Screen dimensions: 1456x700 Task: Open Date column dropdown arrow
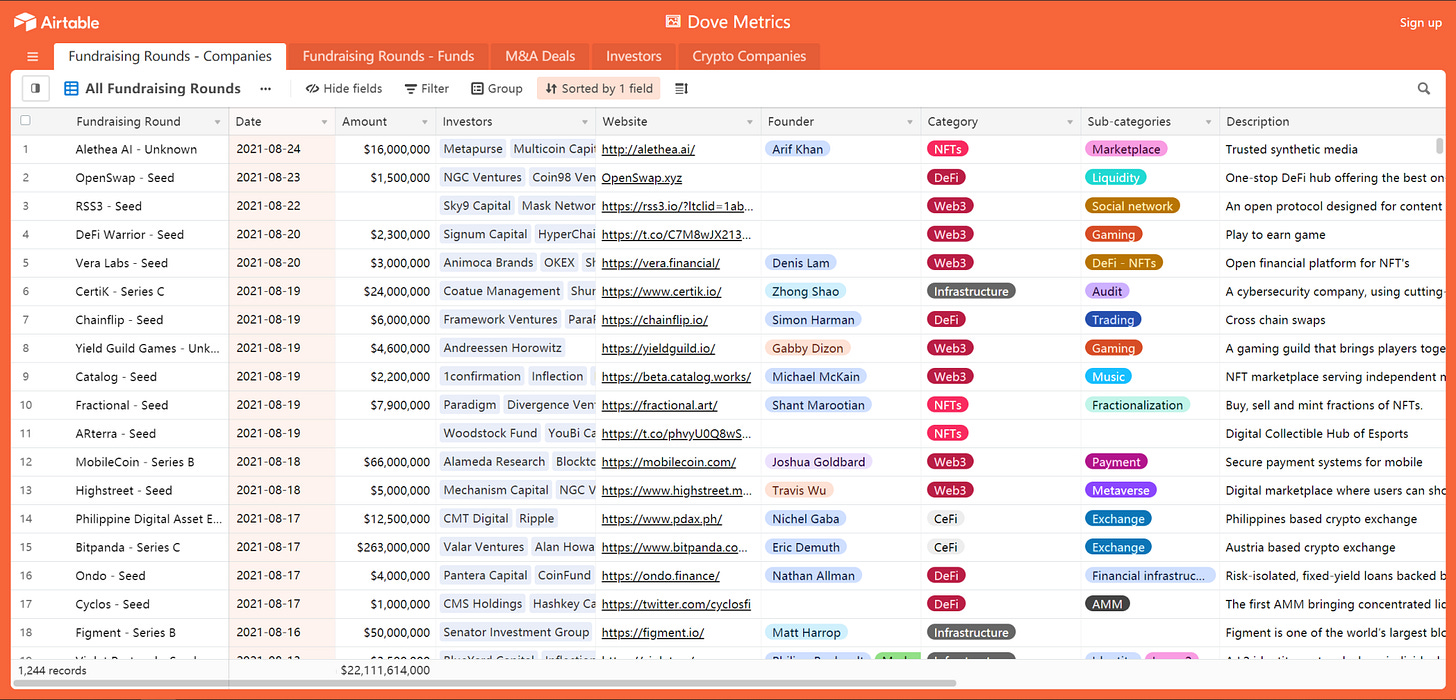coord(324,122)
